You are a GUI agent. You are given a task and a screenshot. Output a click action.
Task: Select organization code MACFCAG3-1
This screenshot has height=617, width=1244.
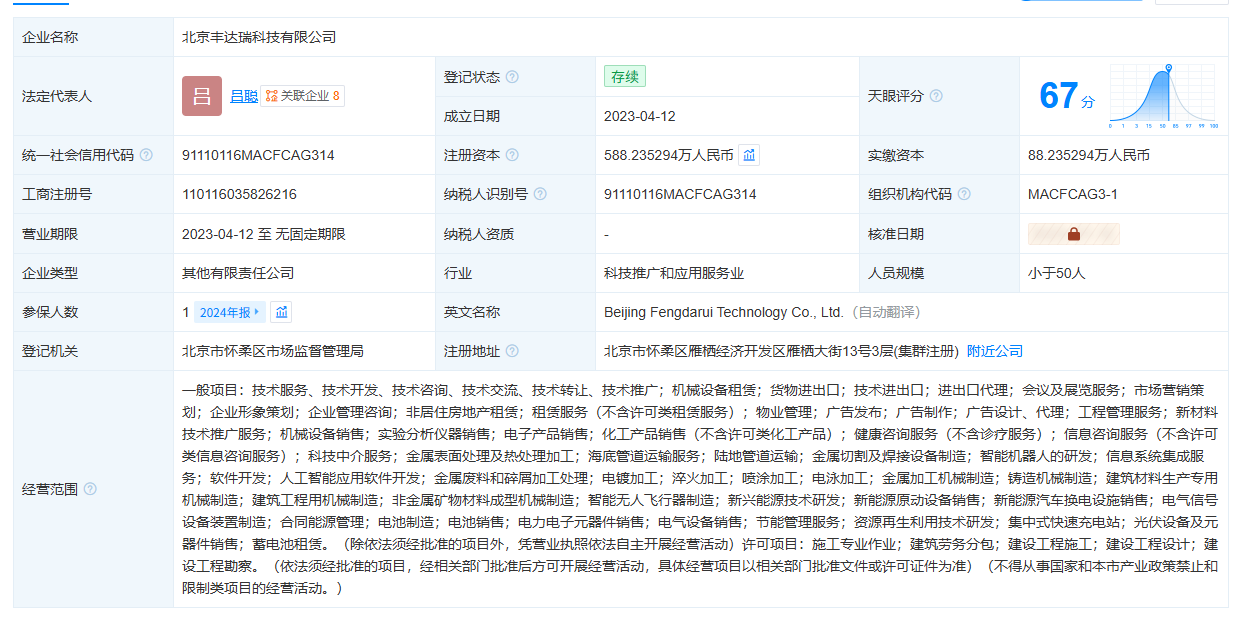1073,194
